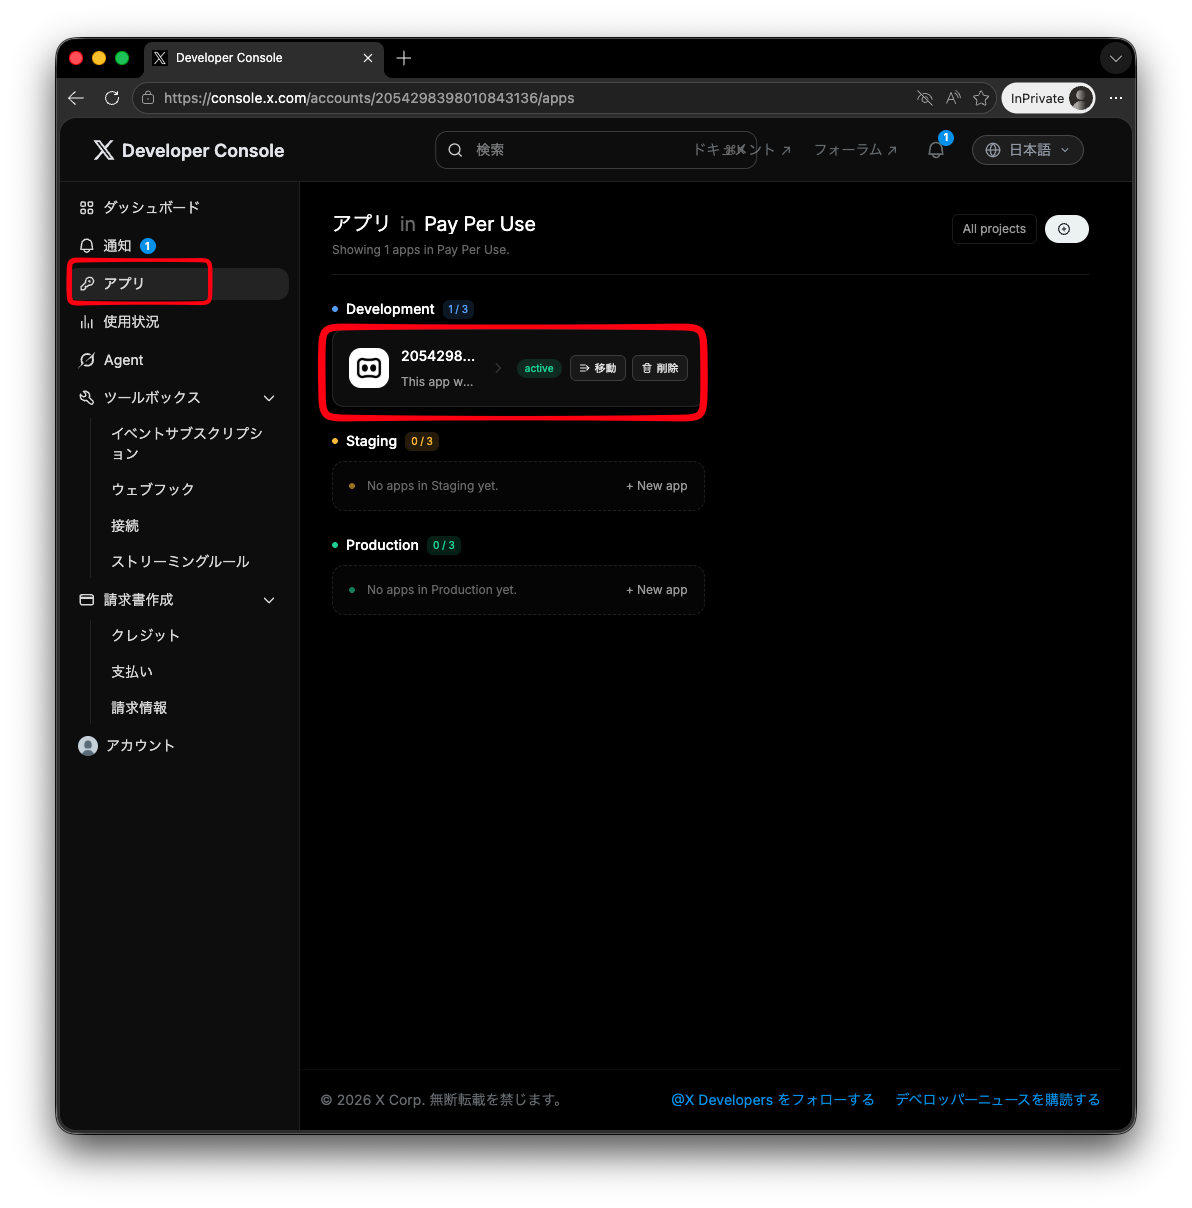
Task: Open the notification bell icon
Action: (x=936, y=150)
